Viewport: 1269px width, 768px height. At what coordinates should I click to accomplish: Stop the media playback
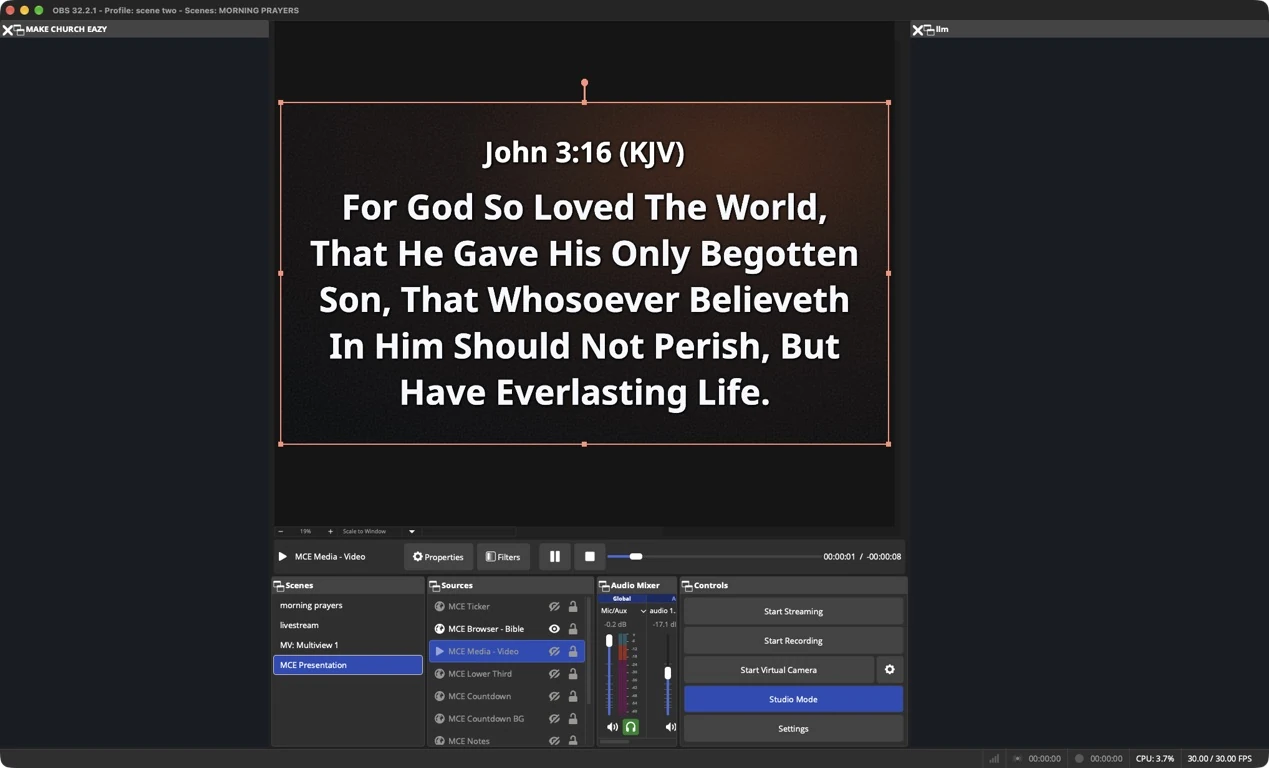coord(590,557)
